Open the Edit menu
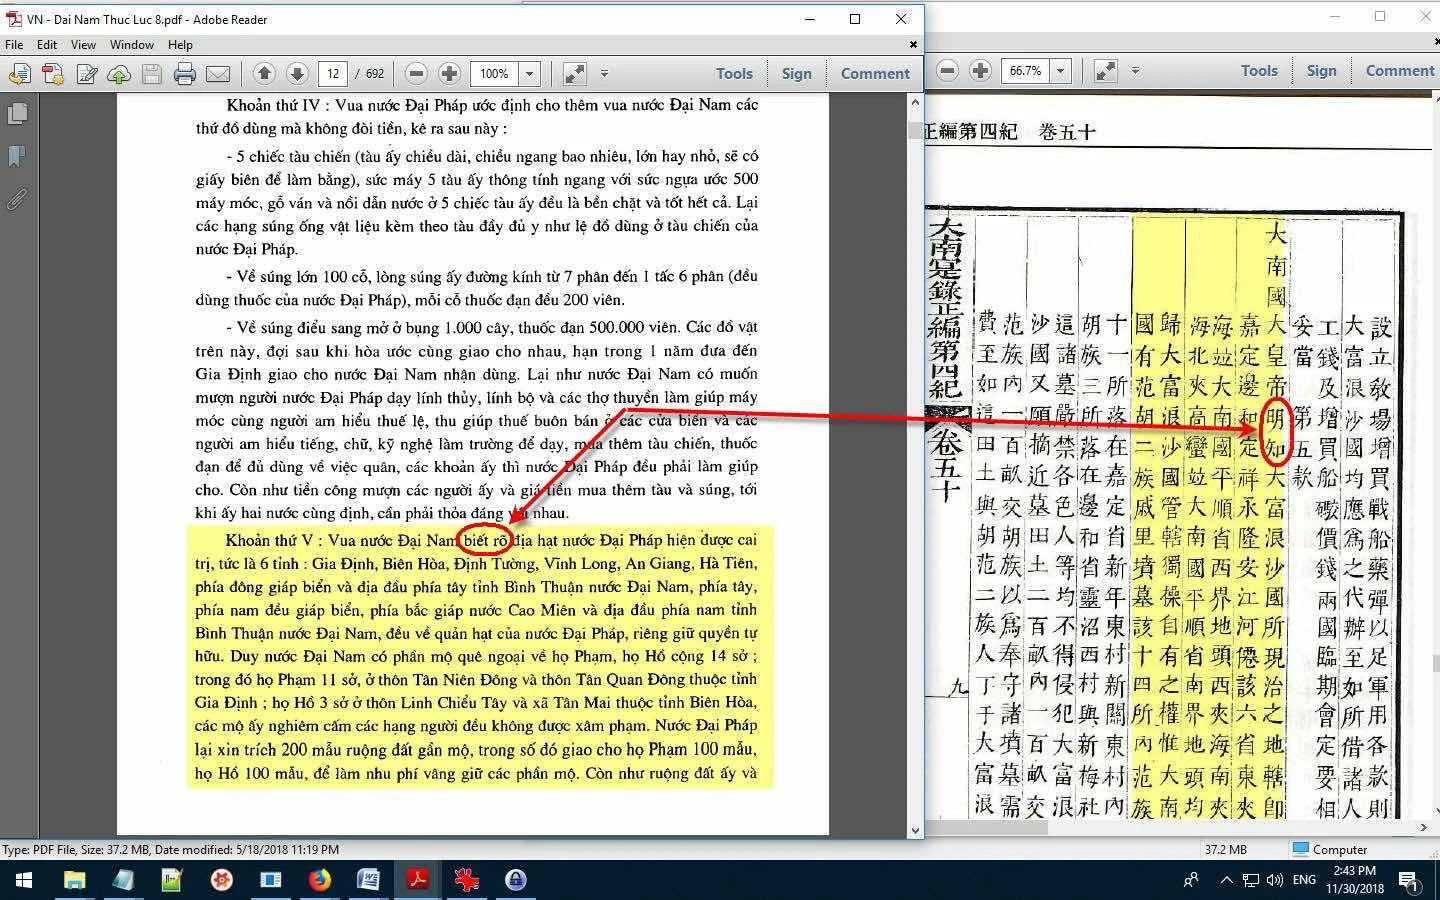Image resolution: width=1440 pixels, height=900 pixels. [x=47, y=45]
